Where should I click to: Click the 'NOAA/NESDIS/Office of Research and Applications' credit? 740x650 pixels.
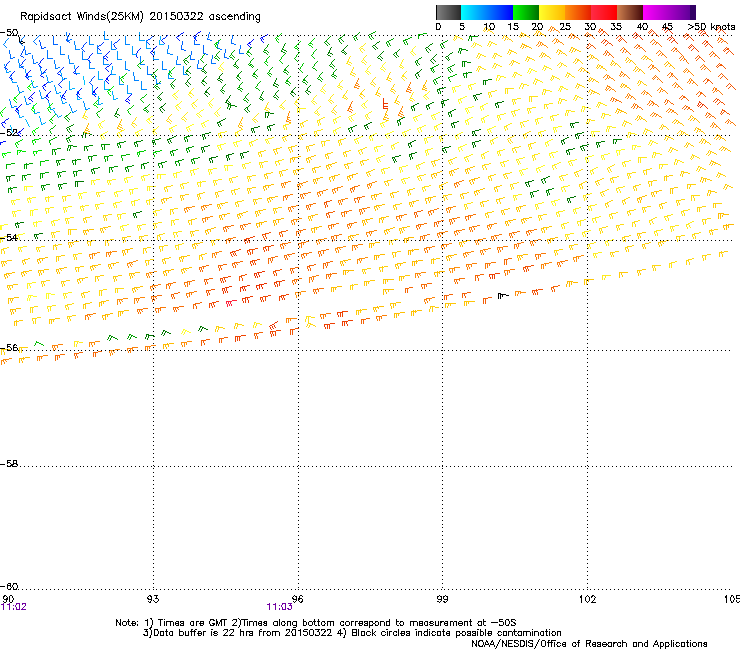coord(589,644)
